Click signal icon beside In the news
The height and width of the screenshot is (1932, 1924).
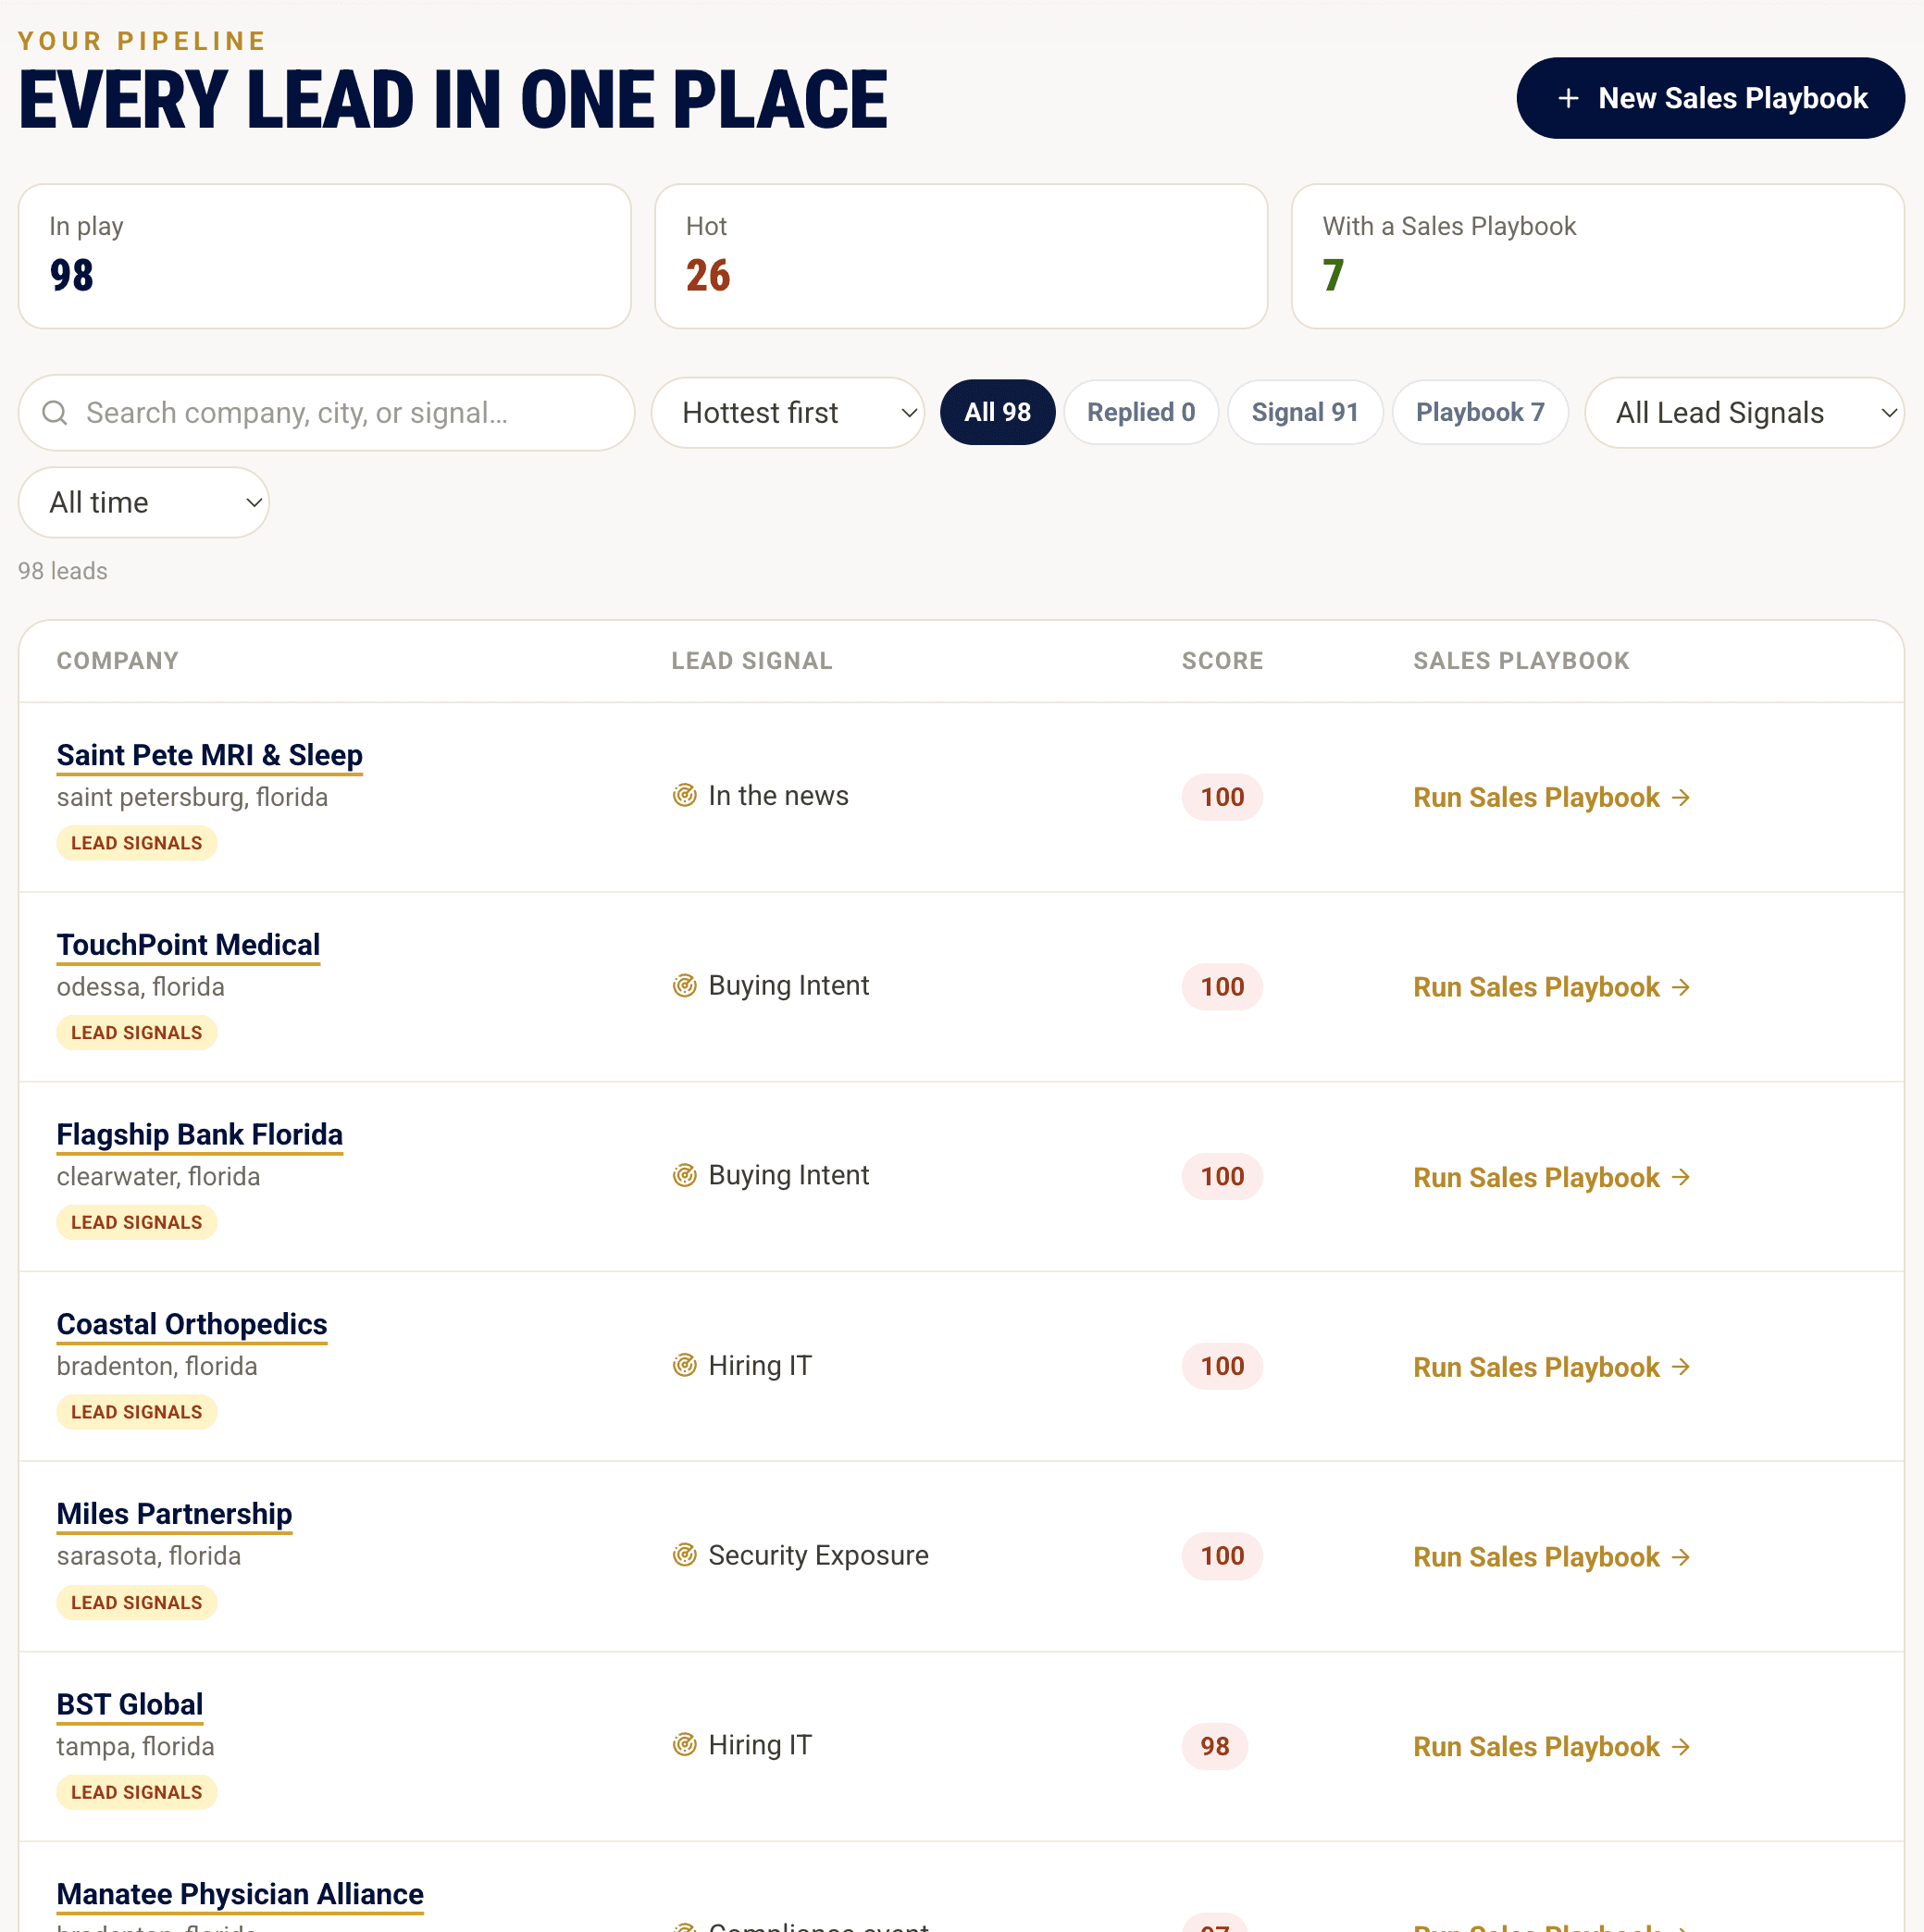point(684,796)
